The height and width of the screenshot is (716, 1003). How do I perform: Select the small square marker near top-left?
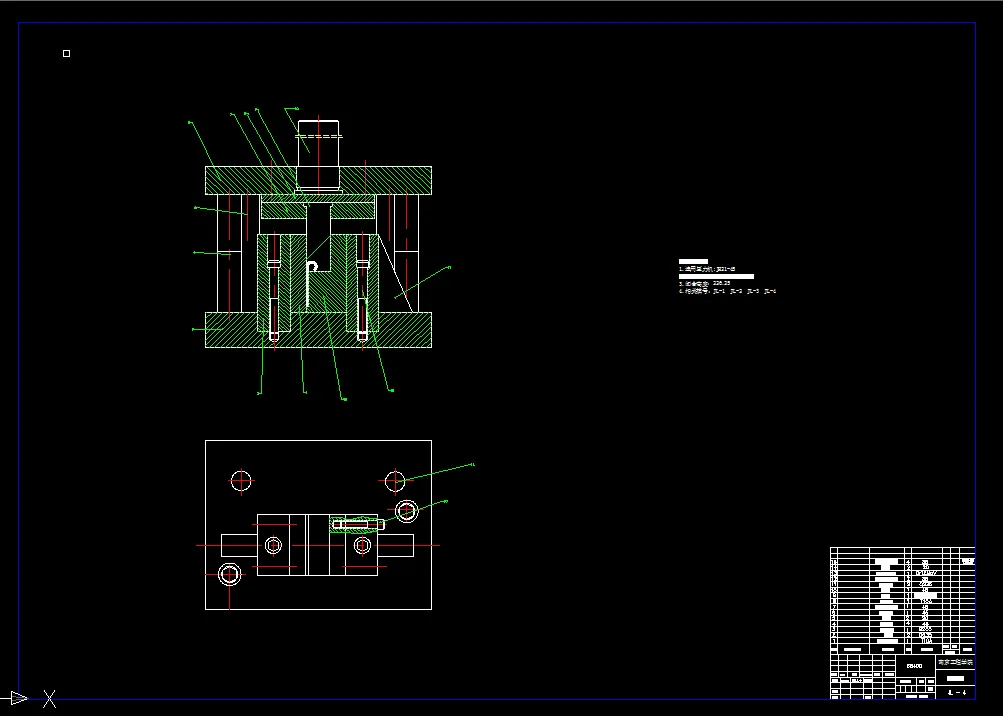click(x=67, y=54)
